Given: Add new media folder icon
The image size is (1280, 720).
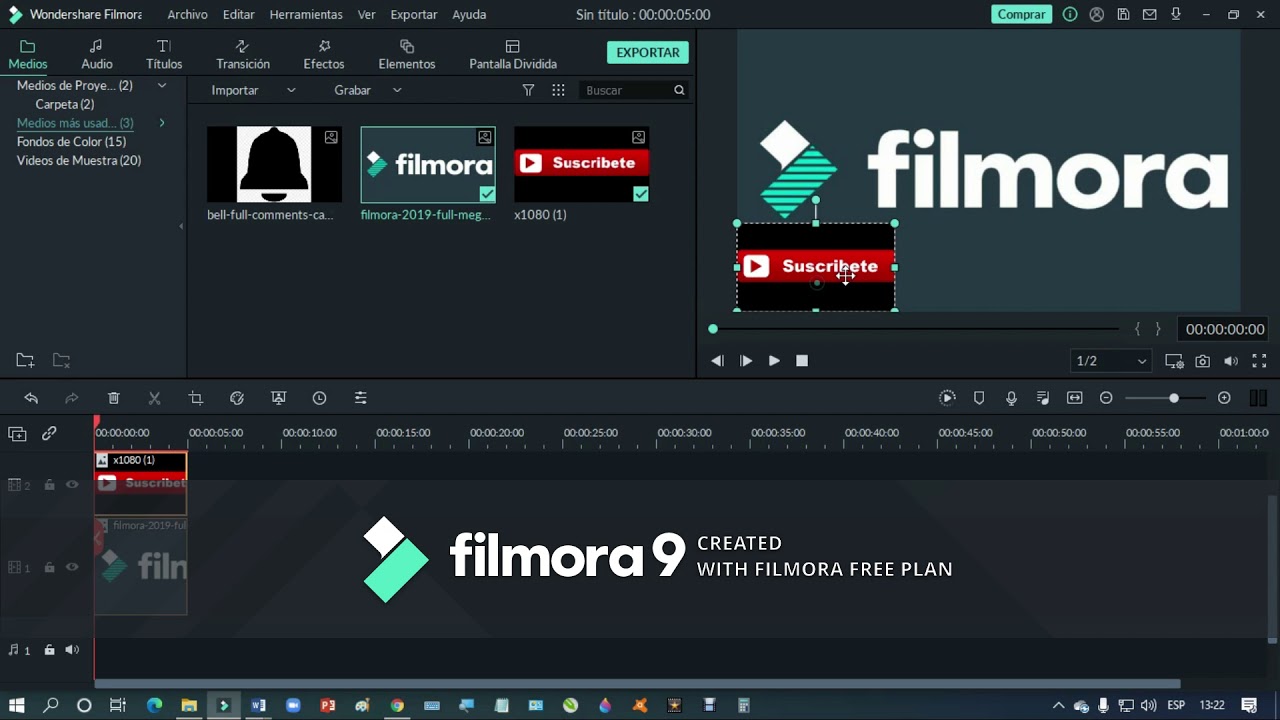Looking at the screenshot, I should [25, 361].
